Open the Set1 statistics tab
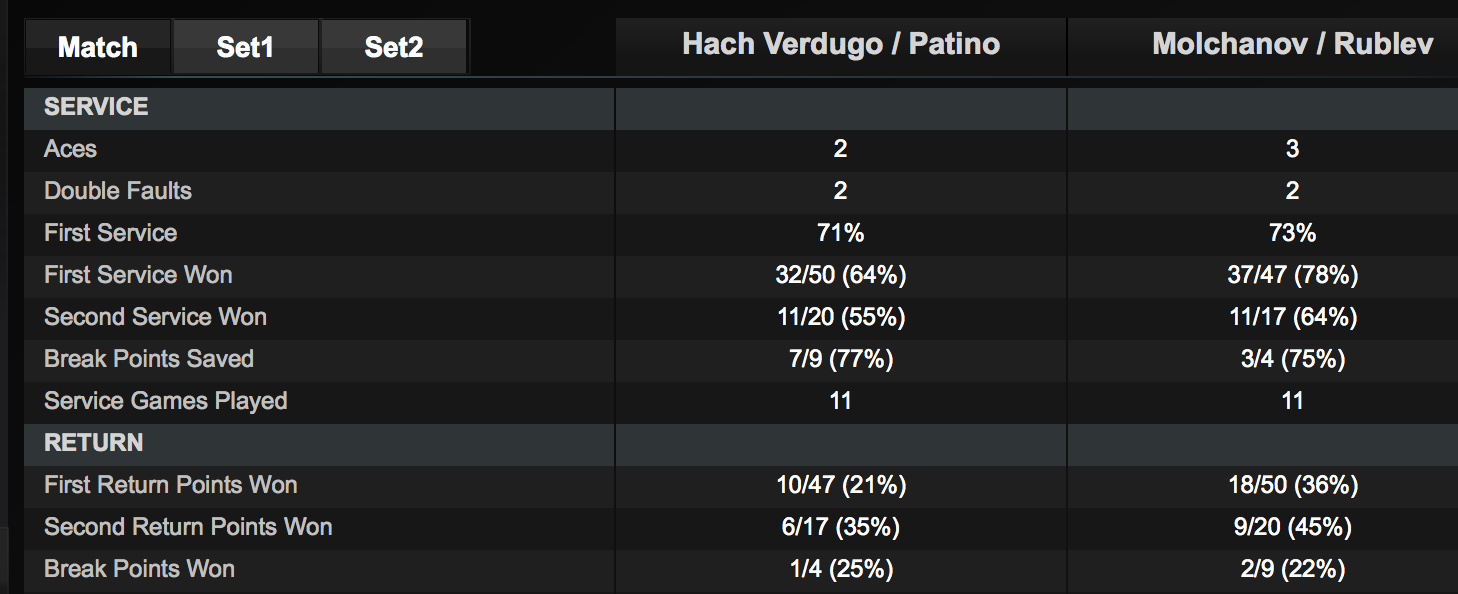Viewport: 1458px width, 594px height. 245,47
